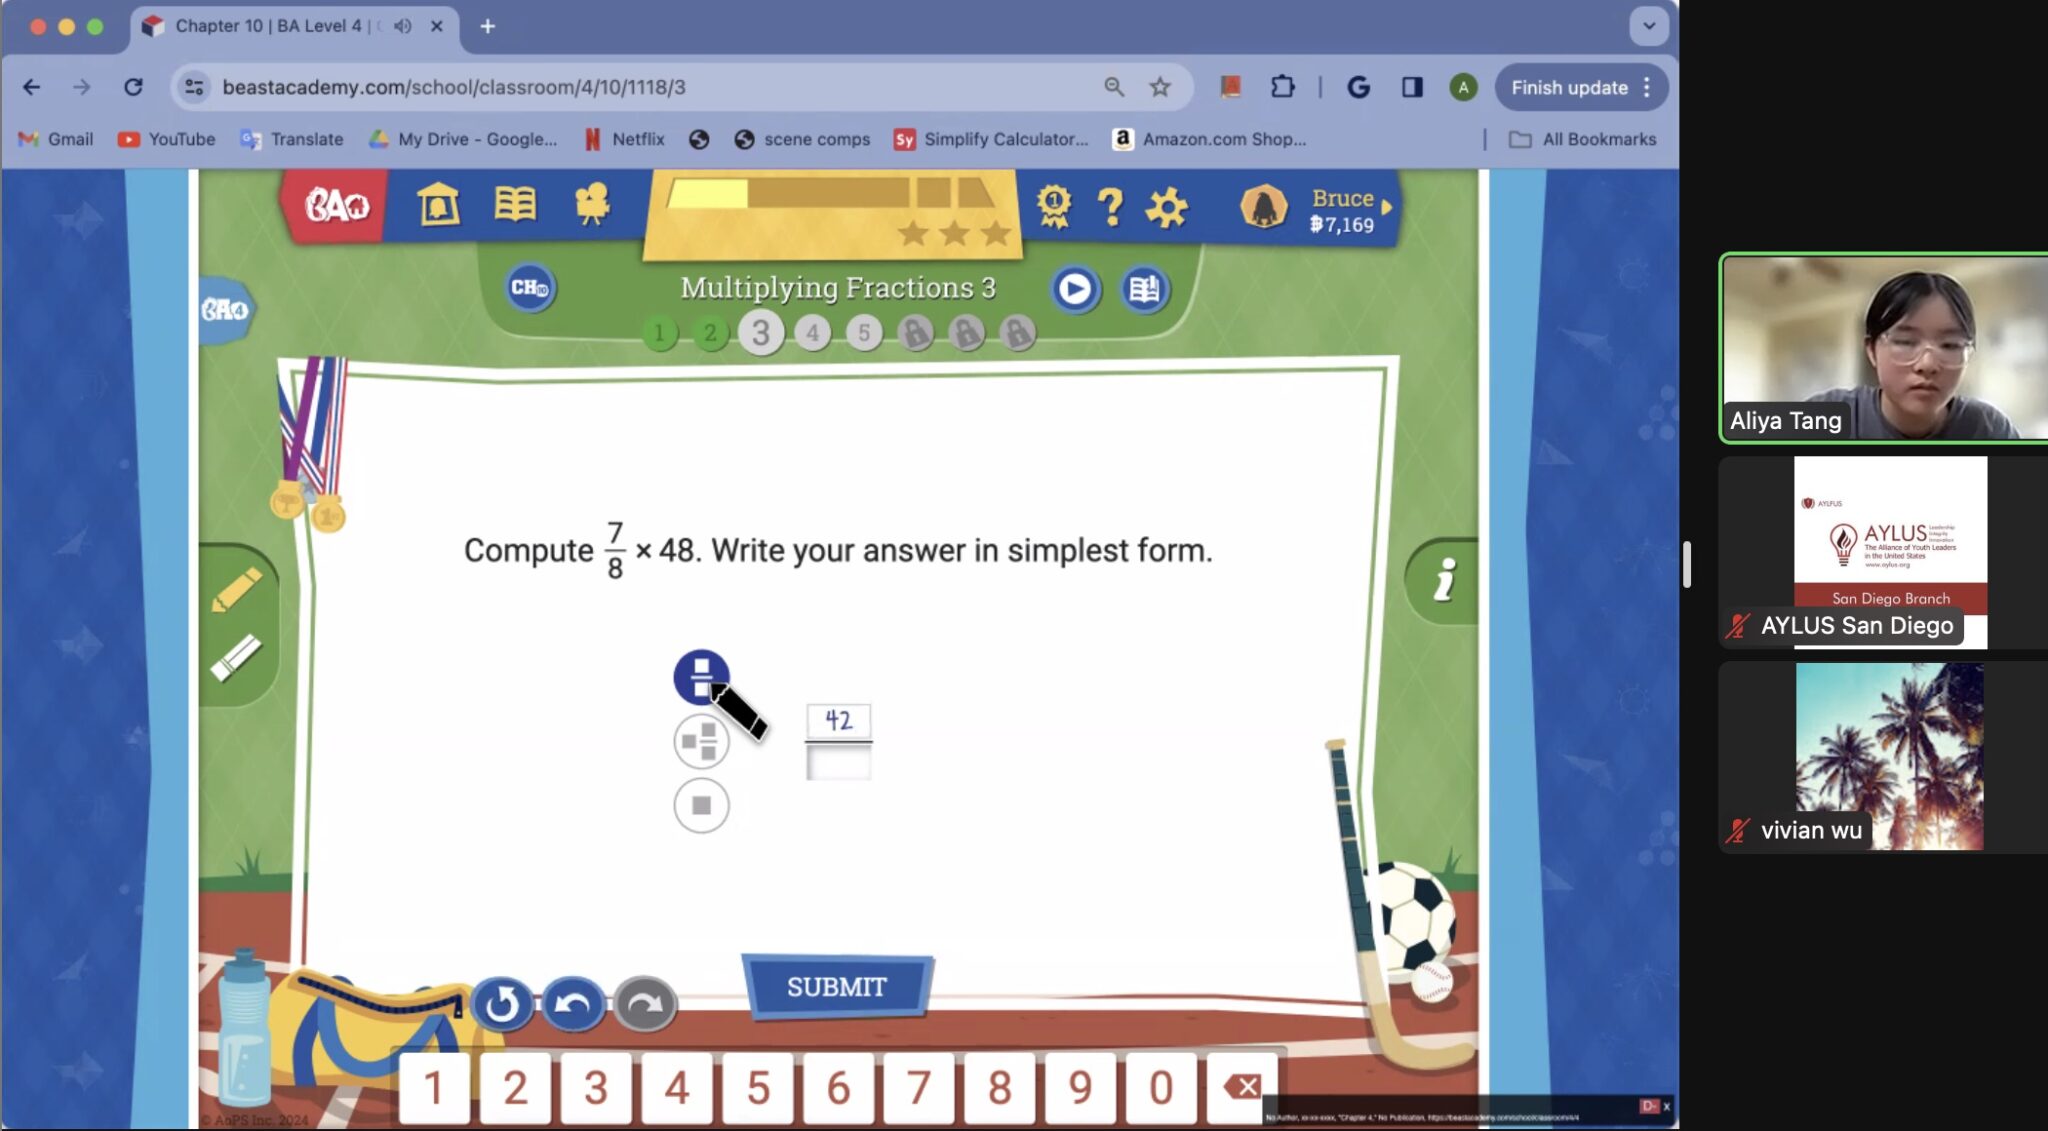Image resolution: width=2048 pixels, height=1131 pixels.
Task: Mute the Chapter 10 tab audio
Action: click(x=403, y=26)
